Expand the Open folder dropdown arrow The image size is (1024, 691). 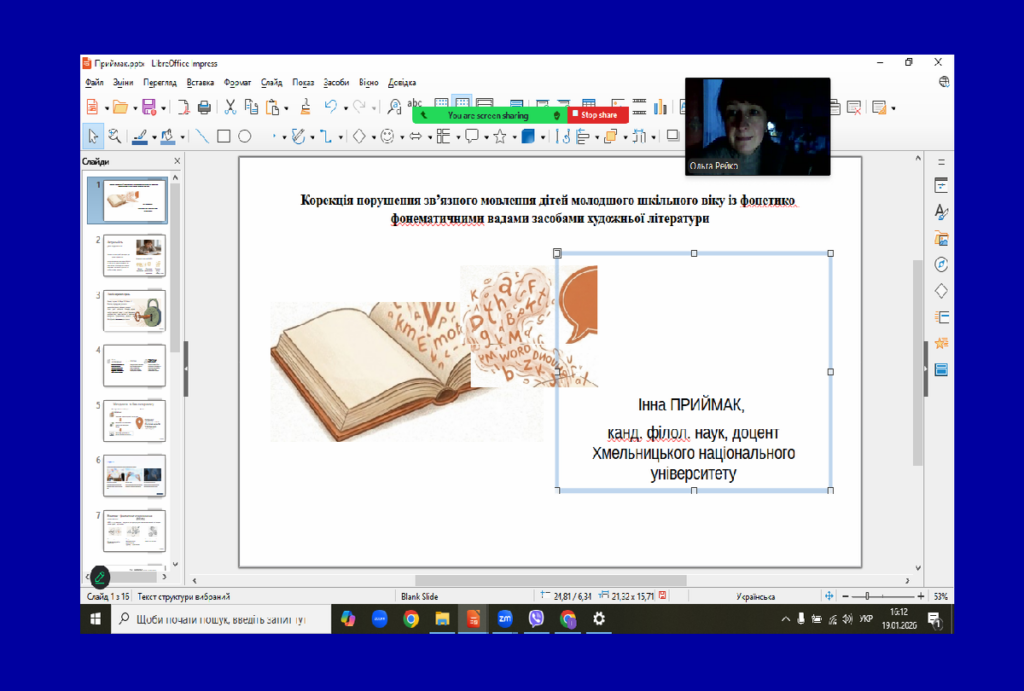133,108
